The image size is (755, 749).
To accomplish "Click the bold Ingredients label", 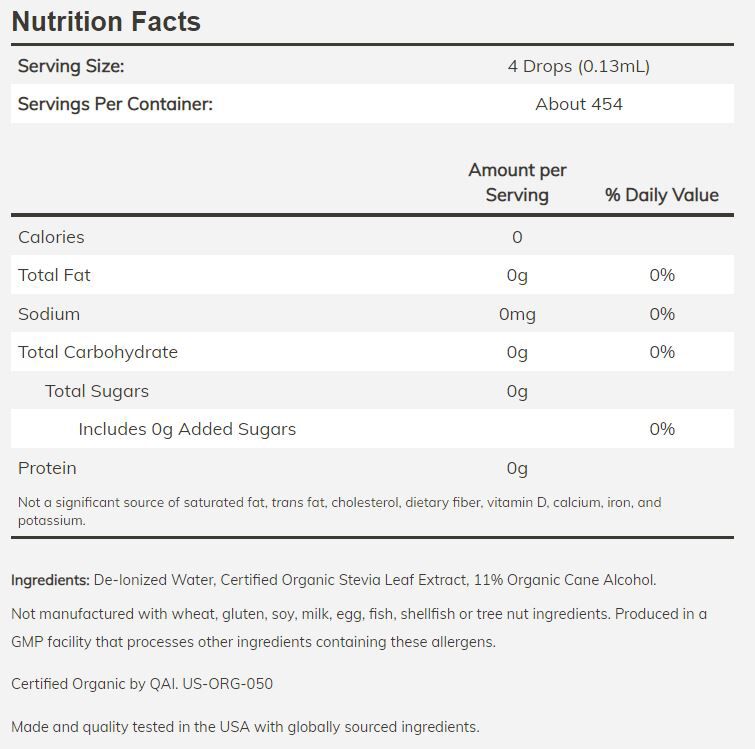I will (50, 580).
